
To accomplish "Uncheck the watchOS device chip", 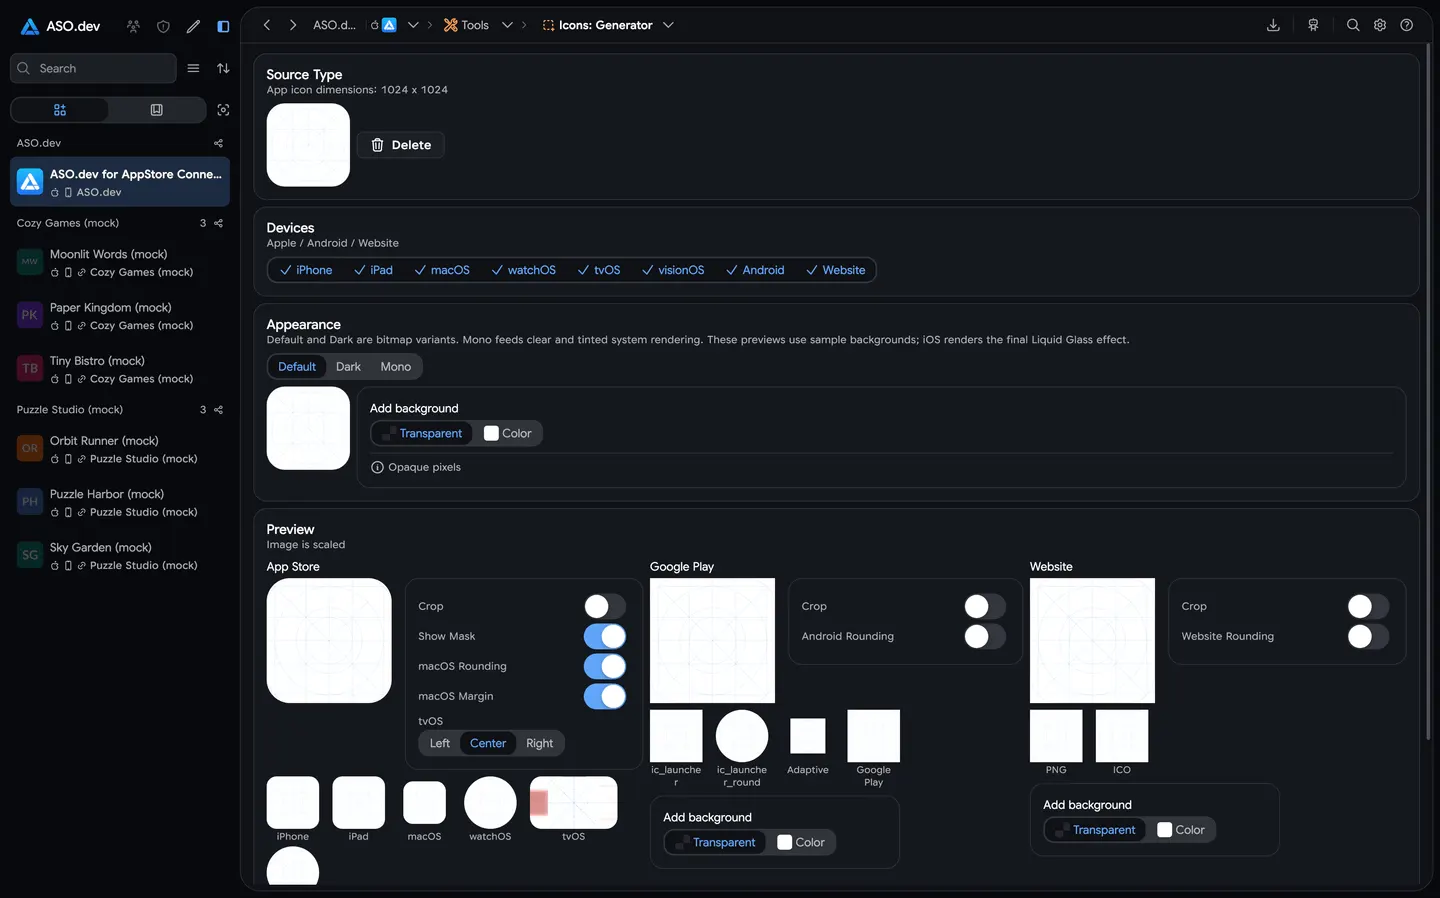I will click(x=523, y=270).
